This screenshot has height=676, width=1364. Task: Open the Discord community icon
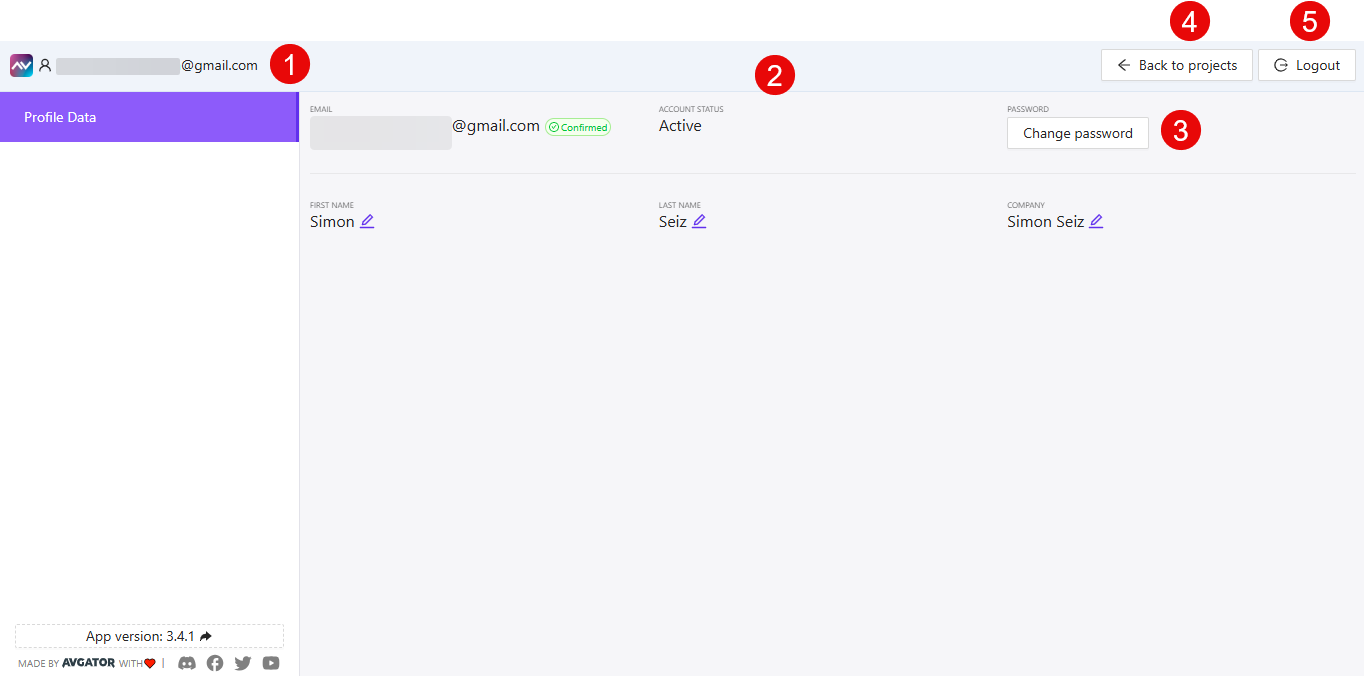[x=187, y=662]
